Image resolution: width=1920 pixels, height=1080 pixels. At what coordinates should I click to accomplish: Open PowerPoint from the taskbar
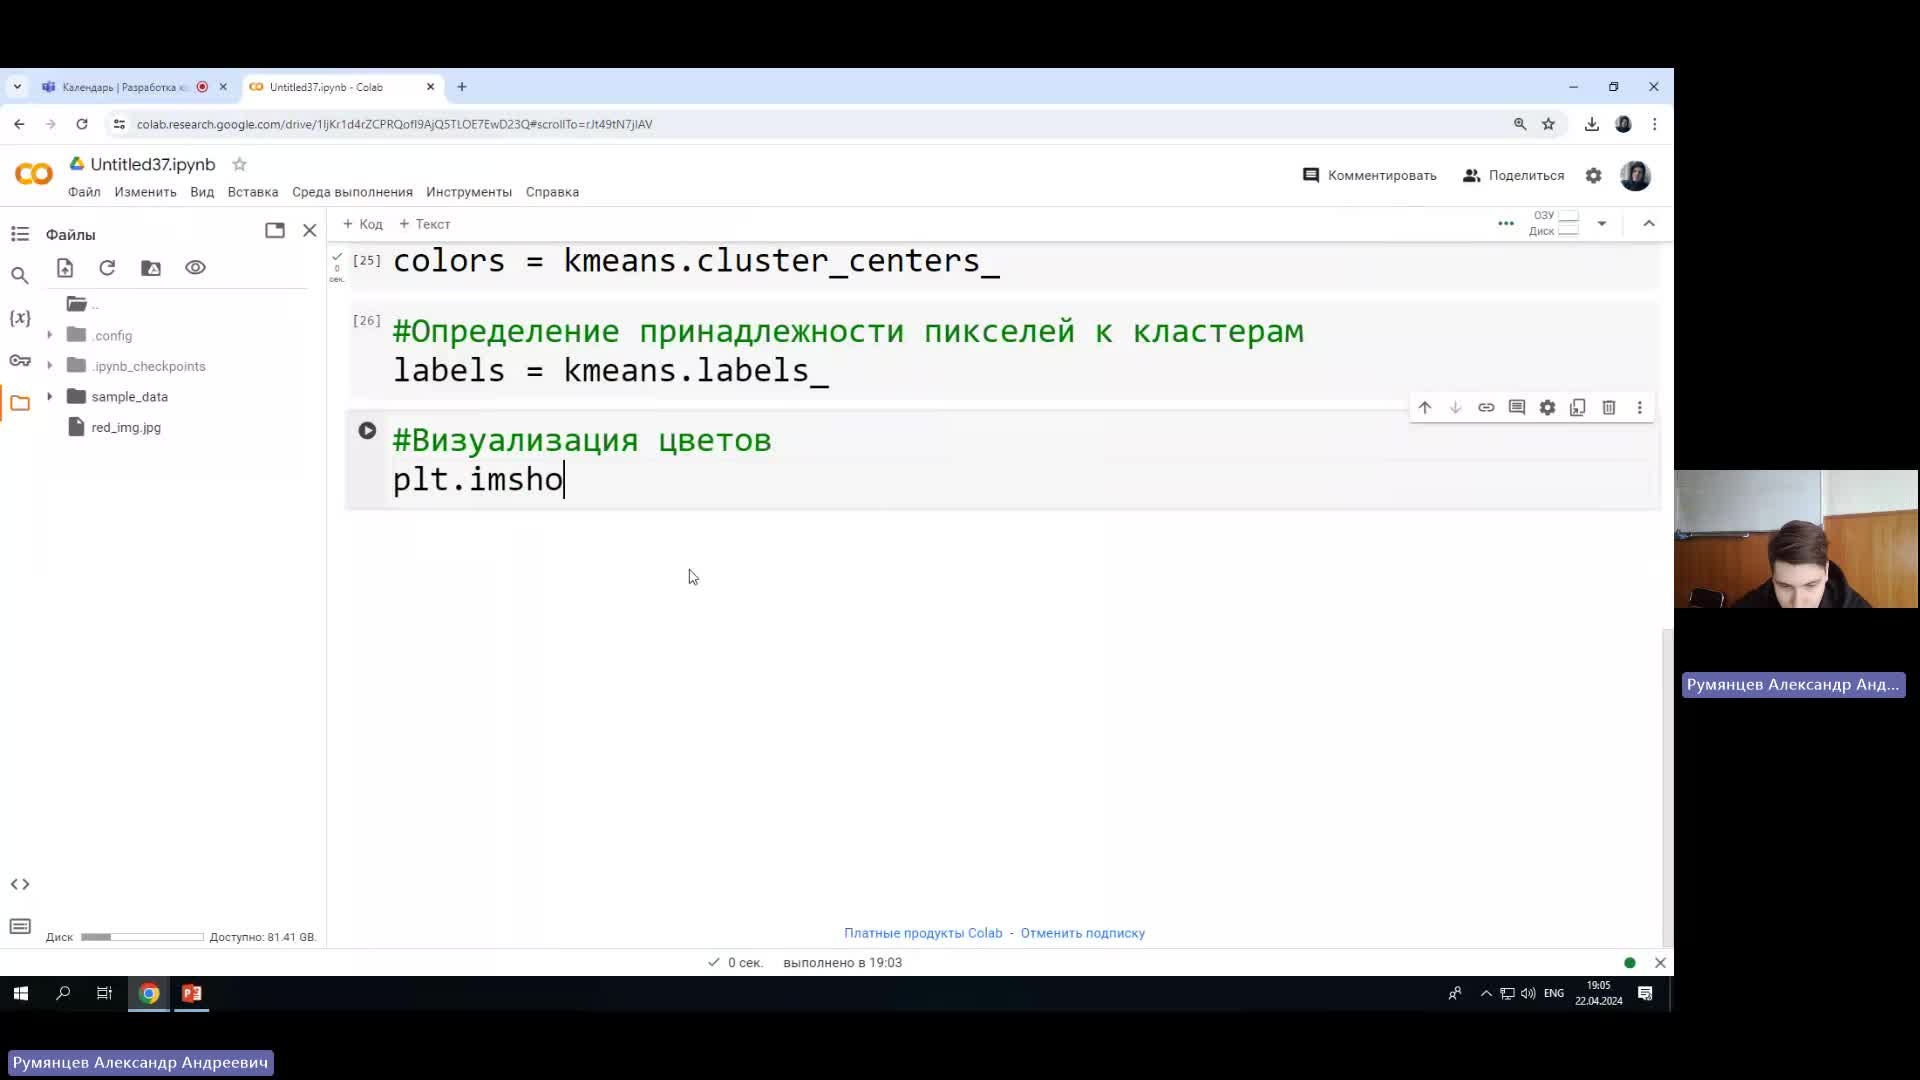(x=192, y=993)
